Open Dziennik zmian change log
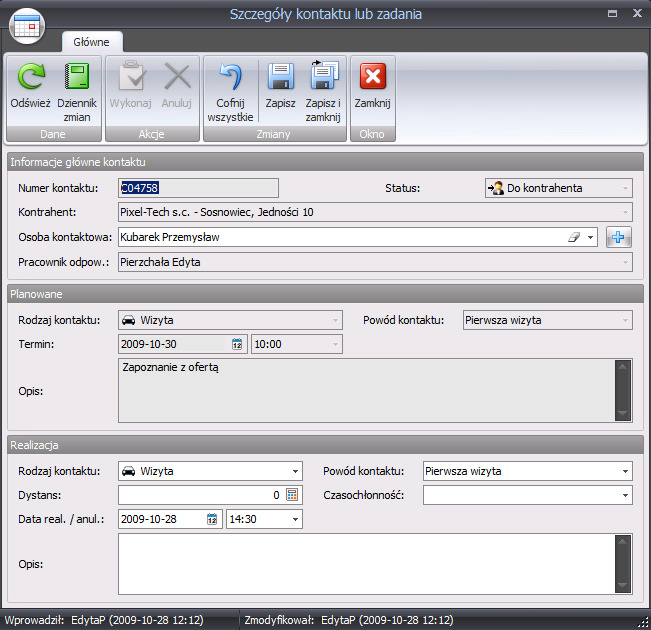Image resolution: width=651 pixels, height=630 pixels. 77,76
